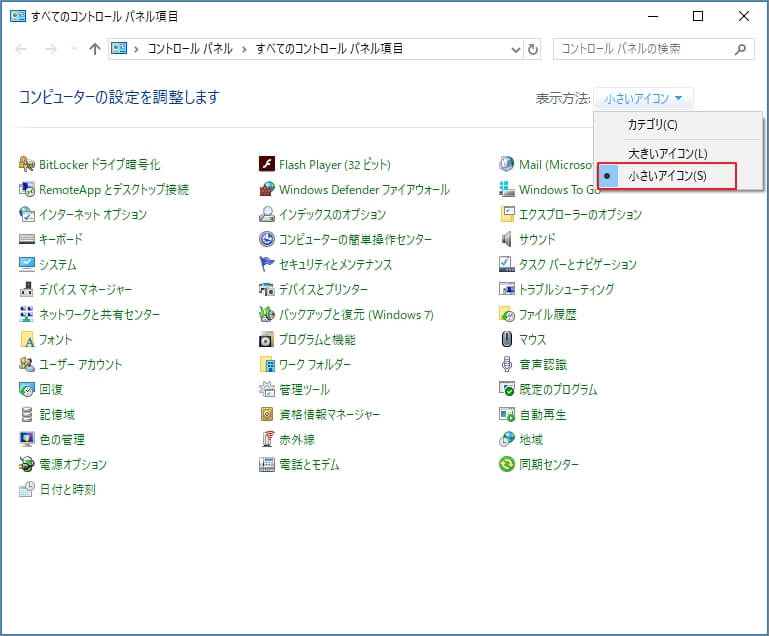Open the 電話とモデム icon
Viewport: 769px width, 636px height.
click(x=267, y=464)
